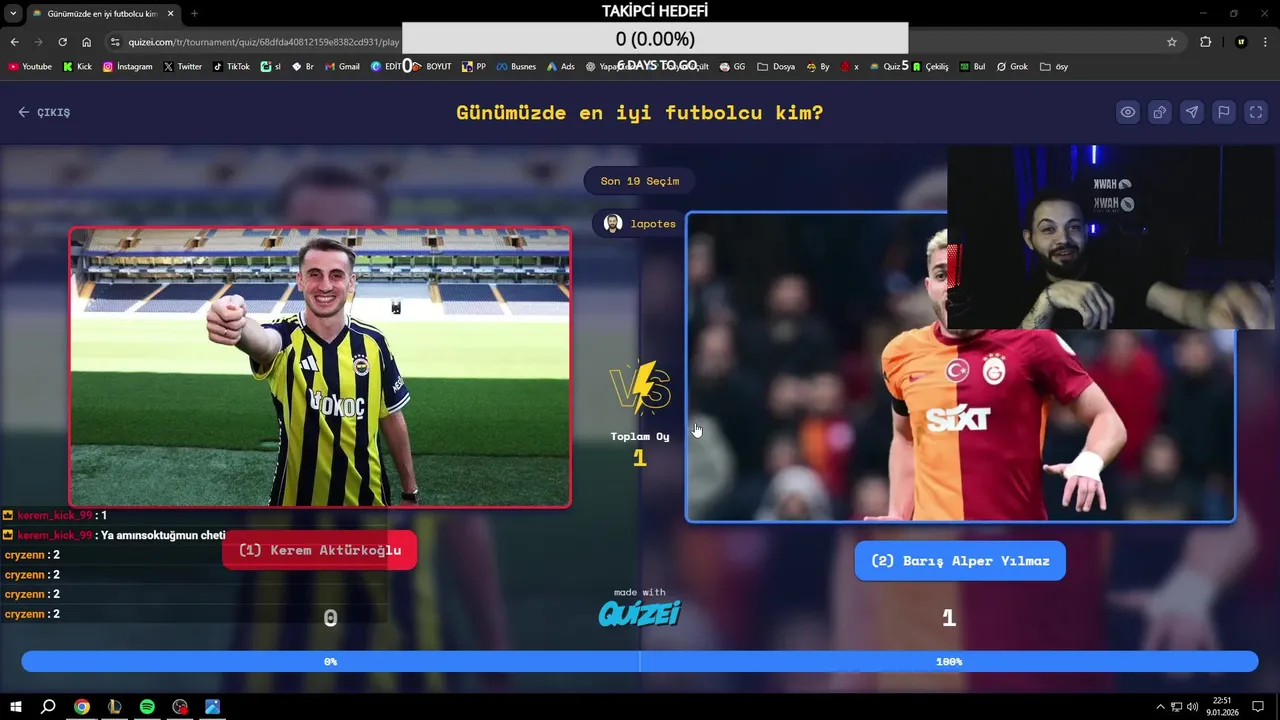Click the flag report icon
This screenshot has width=1280, height=720.
pos(1223,112)
